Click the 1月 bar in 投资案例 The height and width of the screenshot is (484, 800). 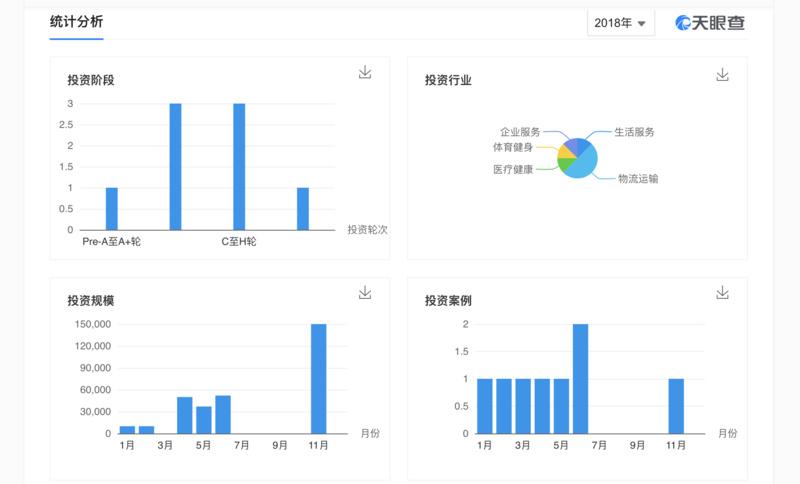484,406
